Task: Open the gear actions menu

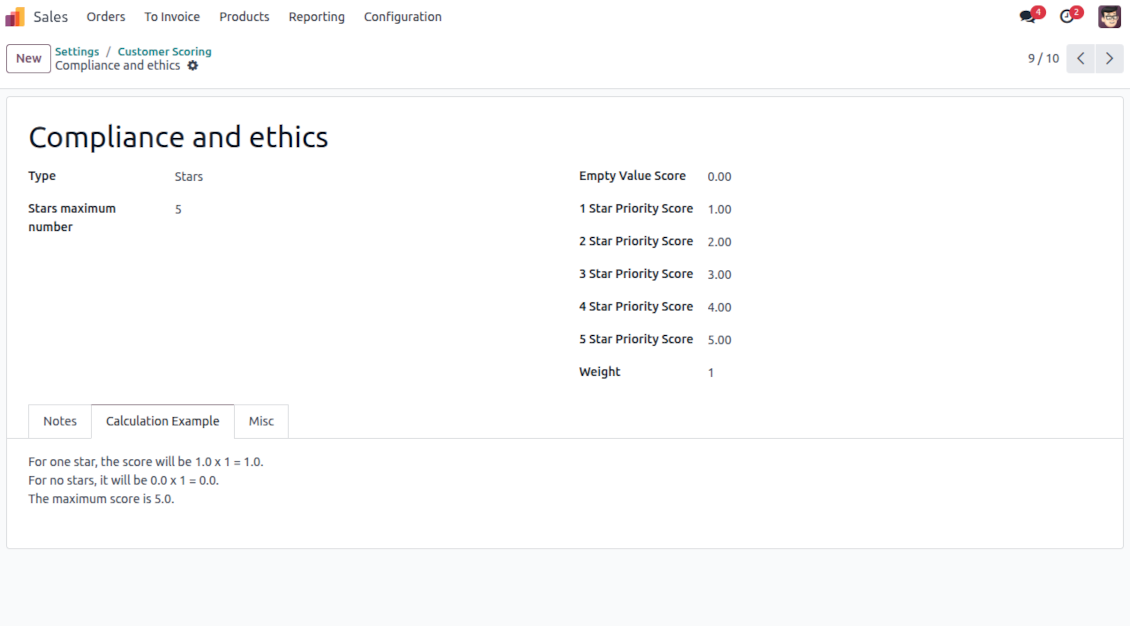Action: click(x=192, y=66)
